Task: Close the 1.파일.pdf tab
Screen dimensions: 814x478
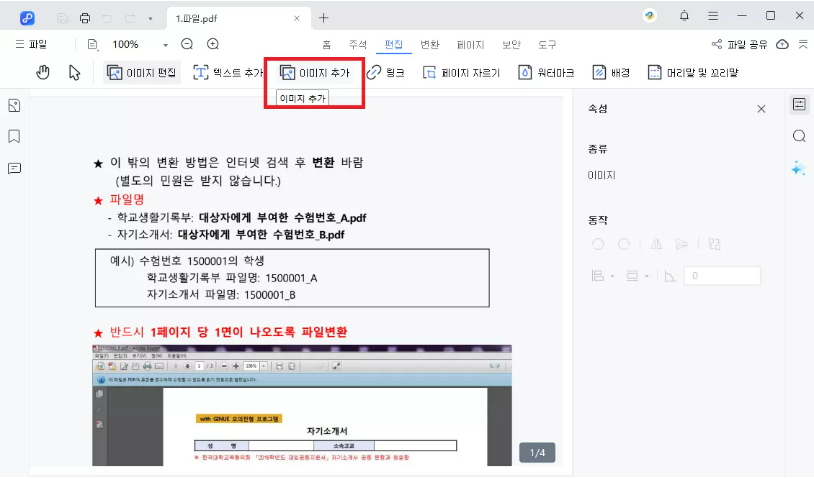Action: point(297,18)
